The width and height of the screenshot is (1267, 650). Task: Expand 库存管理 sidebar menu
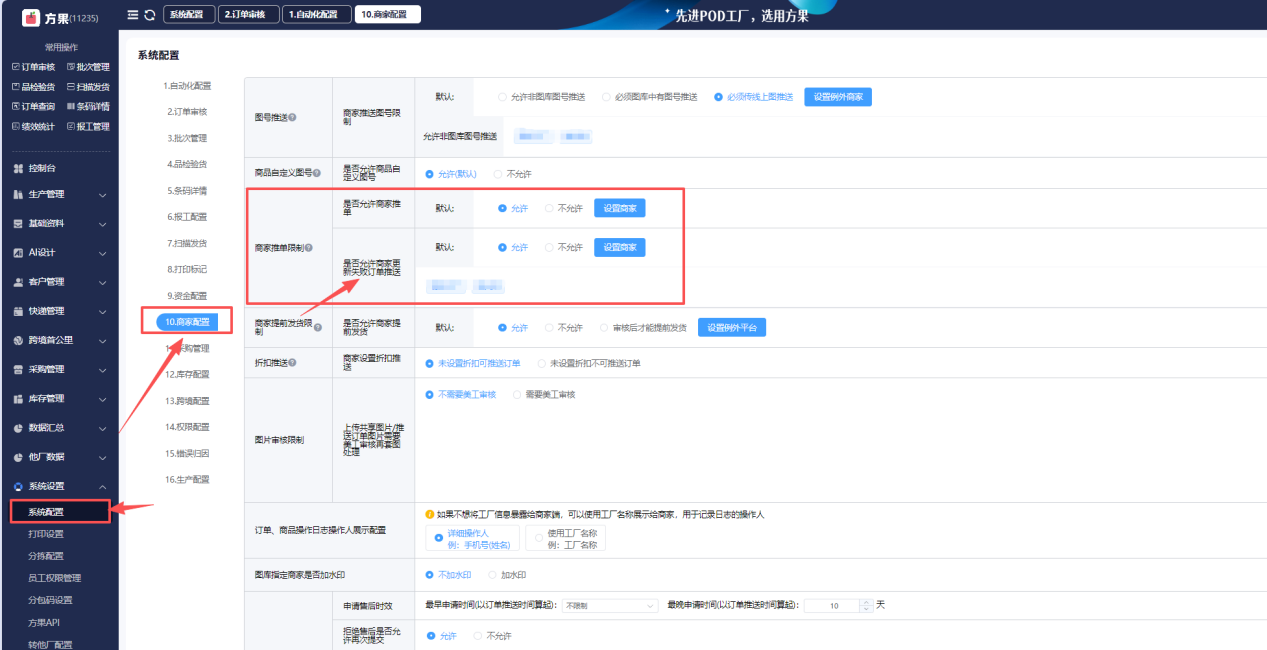59,399
